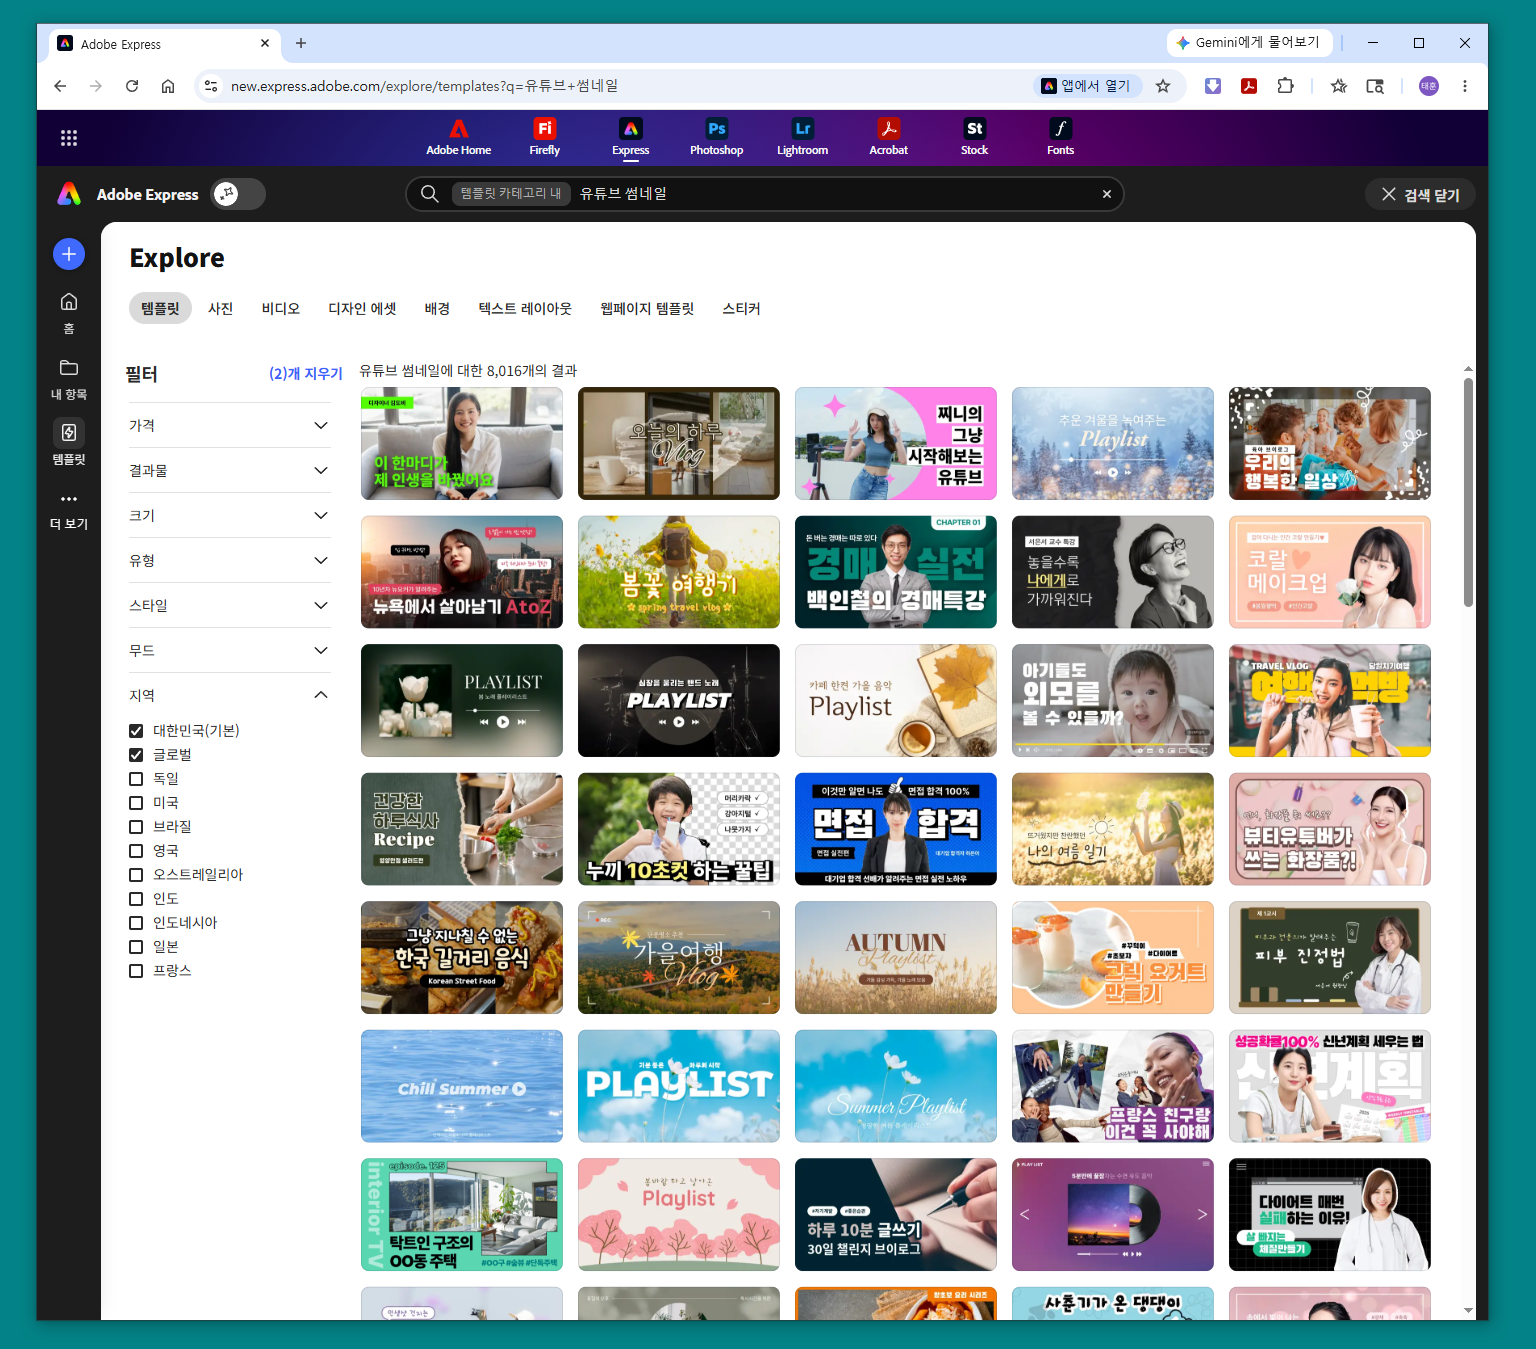Uncheck the 대한민국(기본) region checkbox
The image size is (1536, 1349).
coord(136,731)
